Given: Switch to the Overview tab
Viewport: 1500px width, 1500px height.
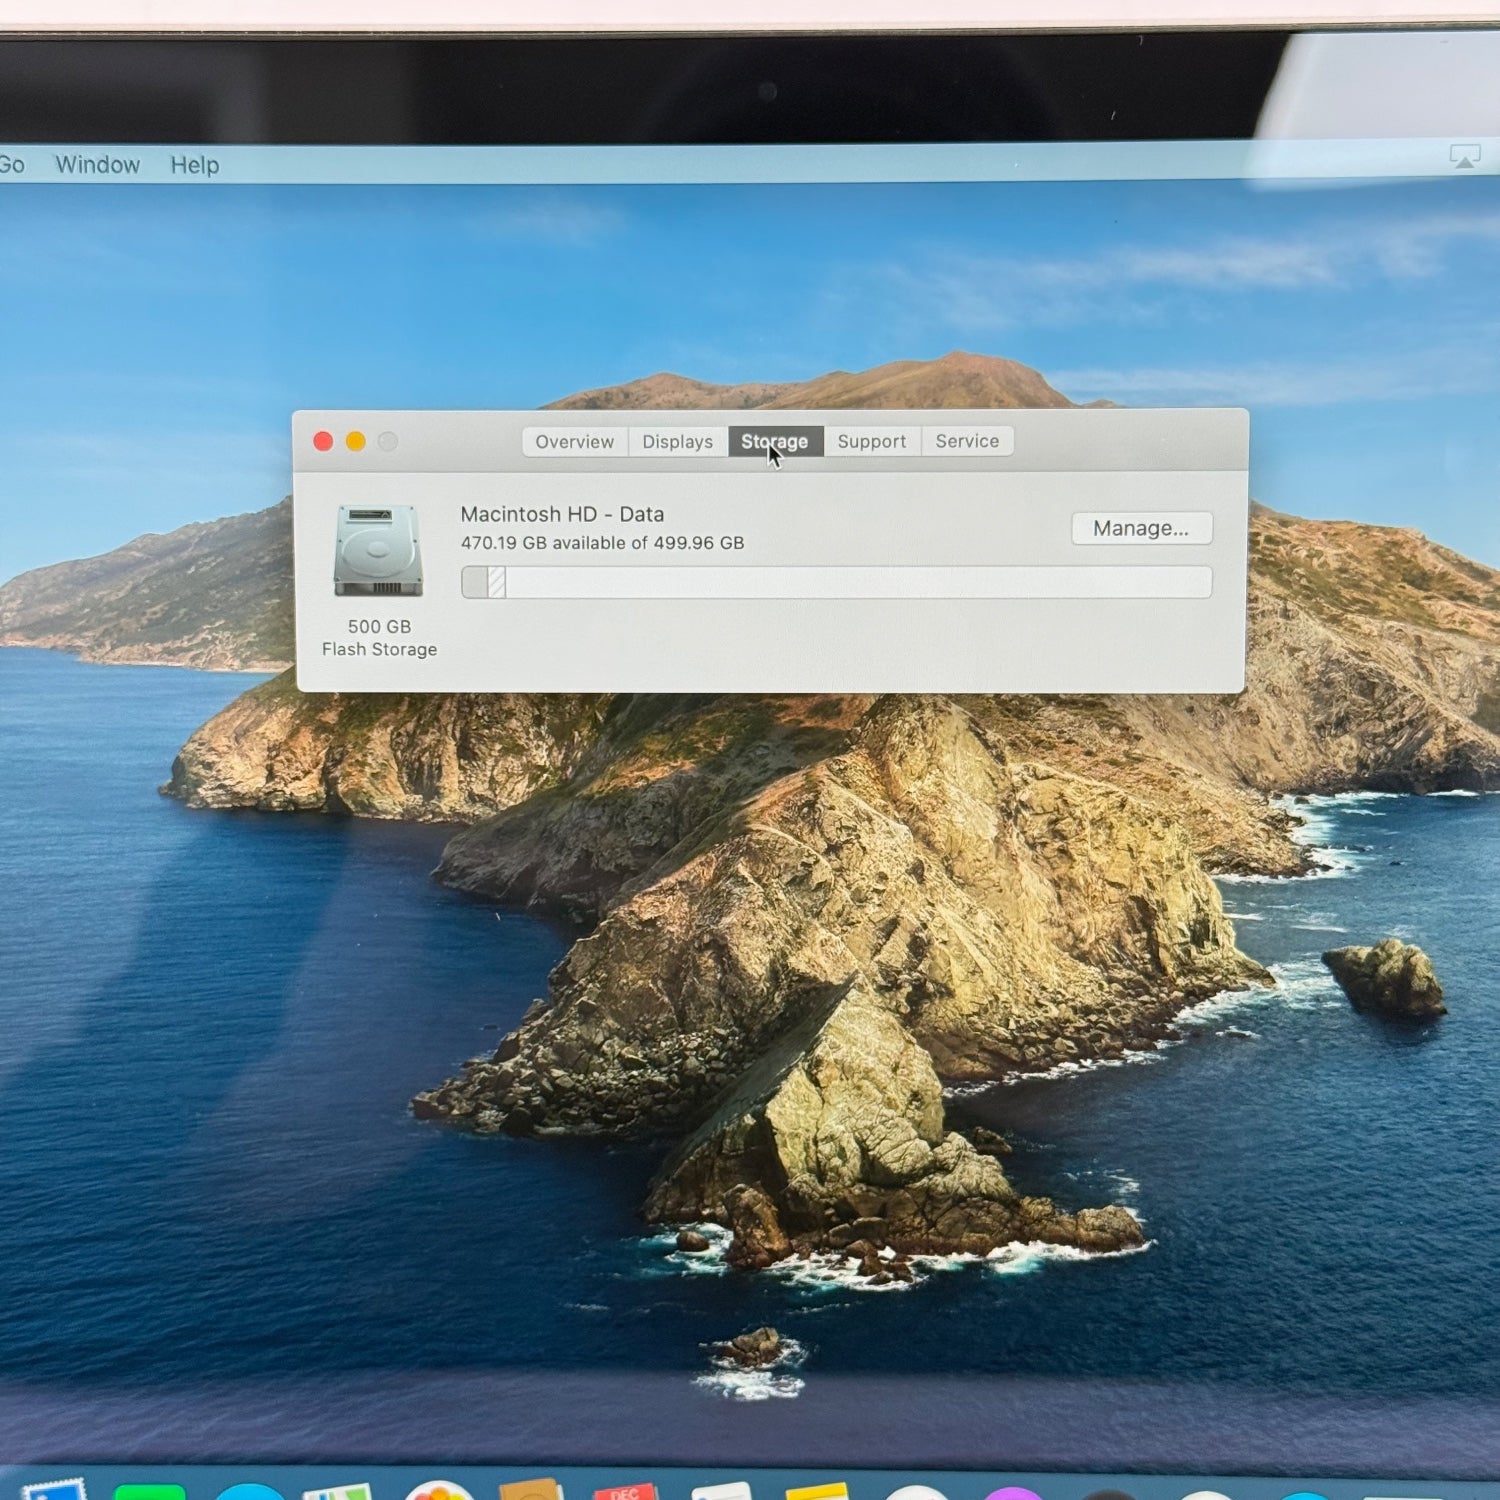Looking at the screenshot, I should pyautogui.click(x=574, y=442).
